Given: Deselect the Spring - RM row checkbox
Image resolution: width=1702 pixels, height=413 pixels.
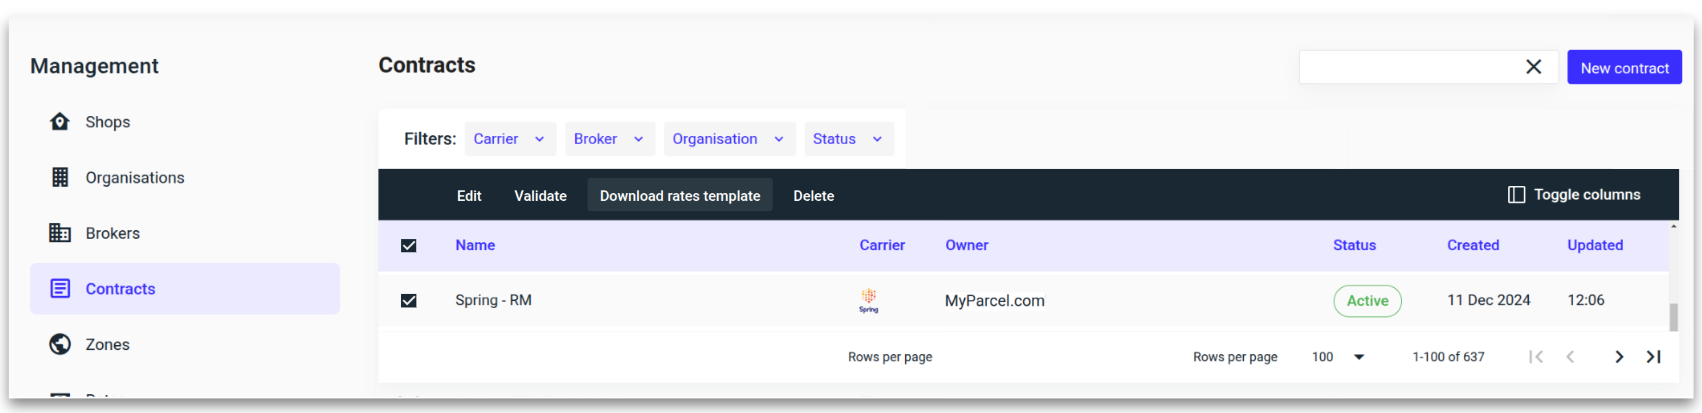Looking at the screenshot, I should (409, 301).
